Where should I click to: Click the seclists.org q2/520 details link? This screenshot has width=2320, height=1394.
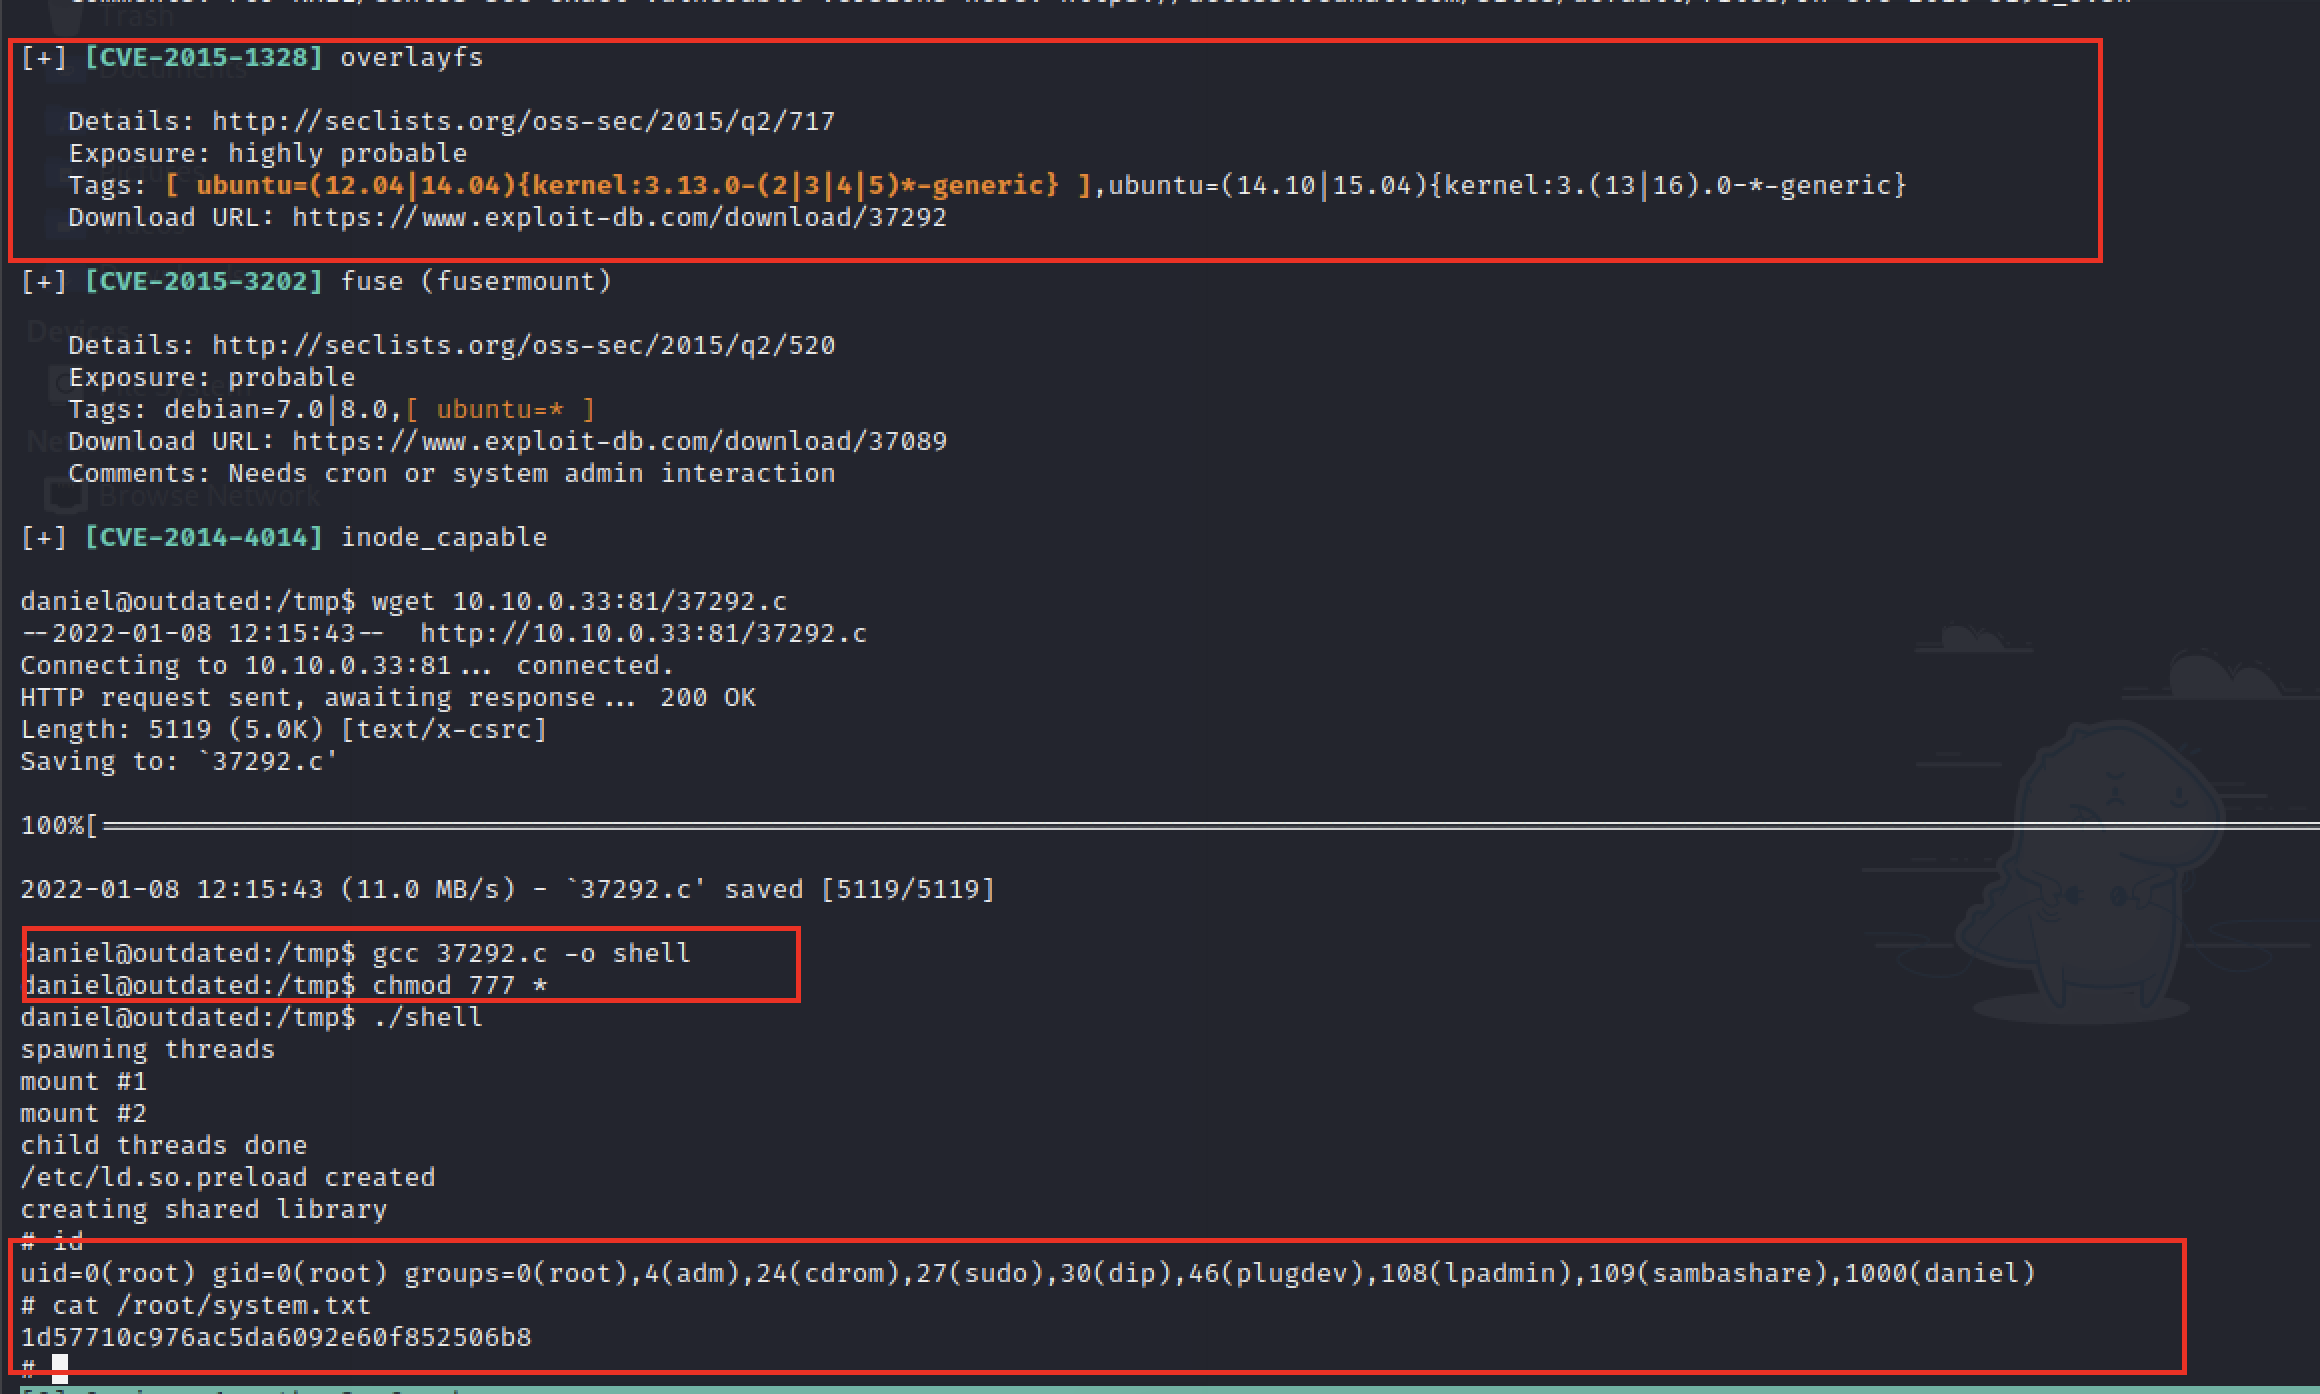click(523, 346)
